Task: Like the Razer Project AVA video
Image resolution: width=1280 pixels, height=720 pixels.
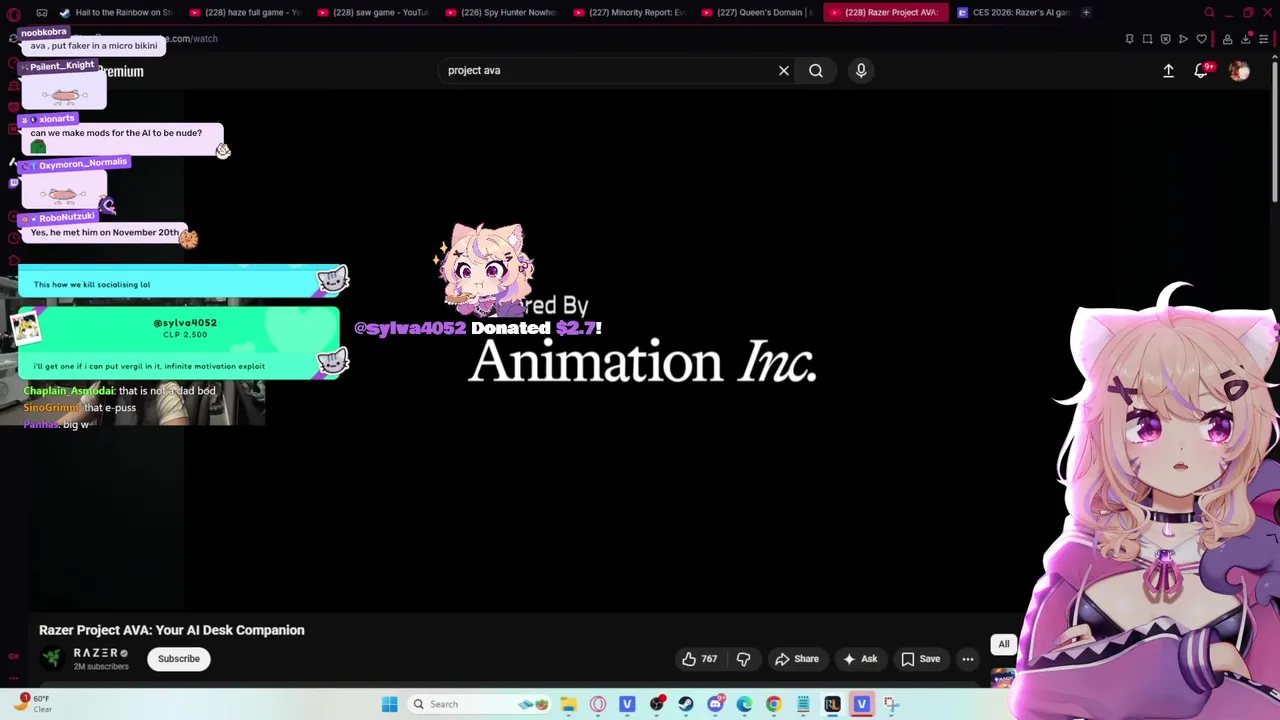Action: (x=699, y=659)
